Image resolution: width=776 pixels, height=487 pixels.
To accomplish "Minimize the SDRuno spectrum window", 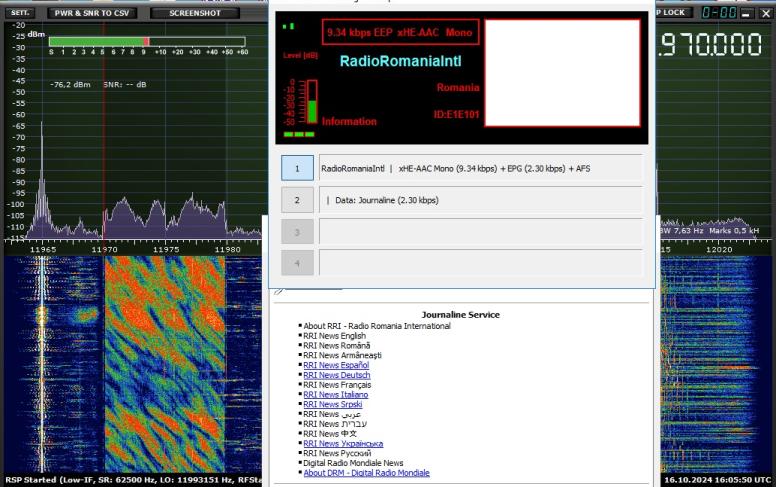I will [x=747, y=13].
